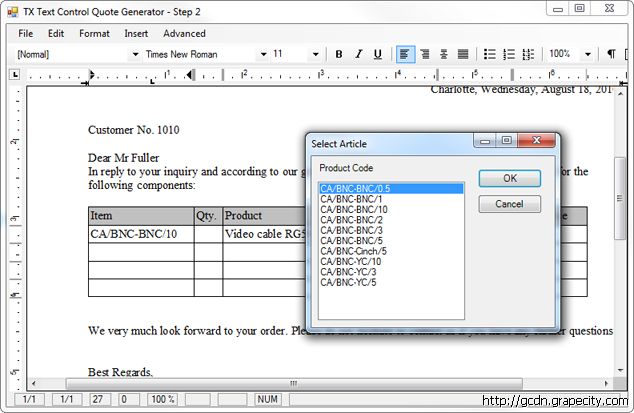Toggle bold formatting in the toolbar

click(x=340, y=54)
